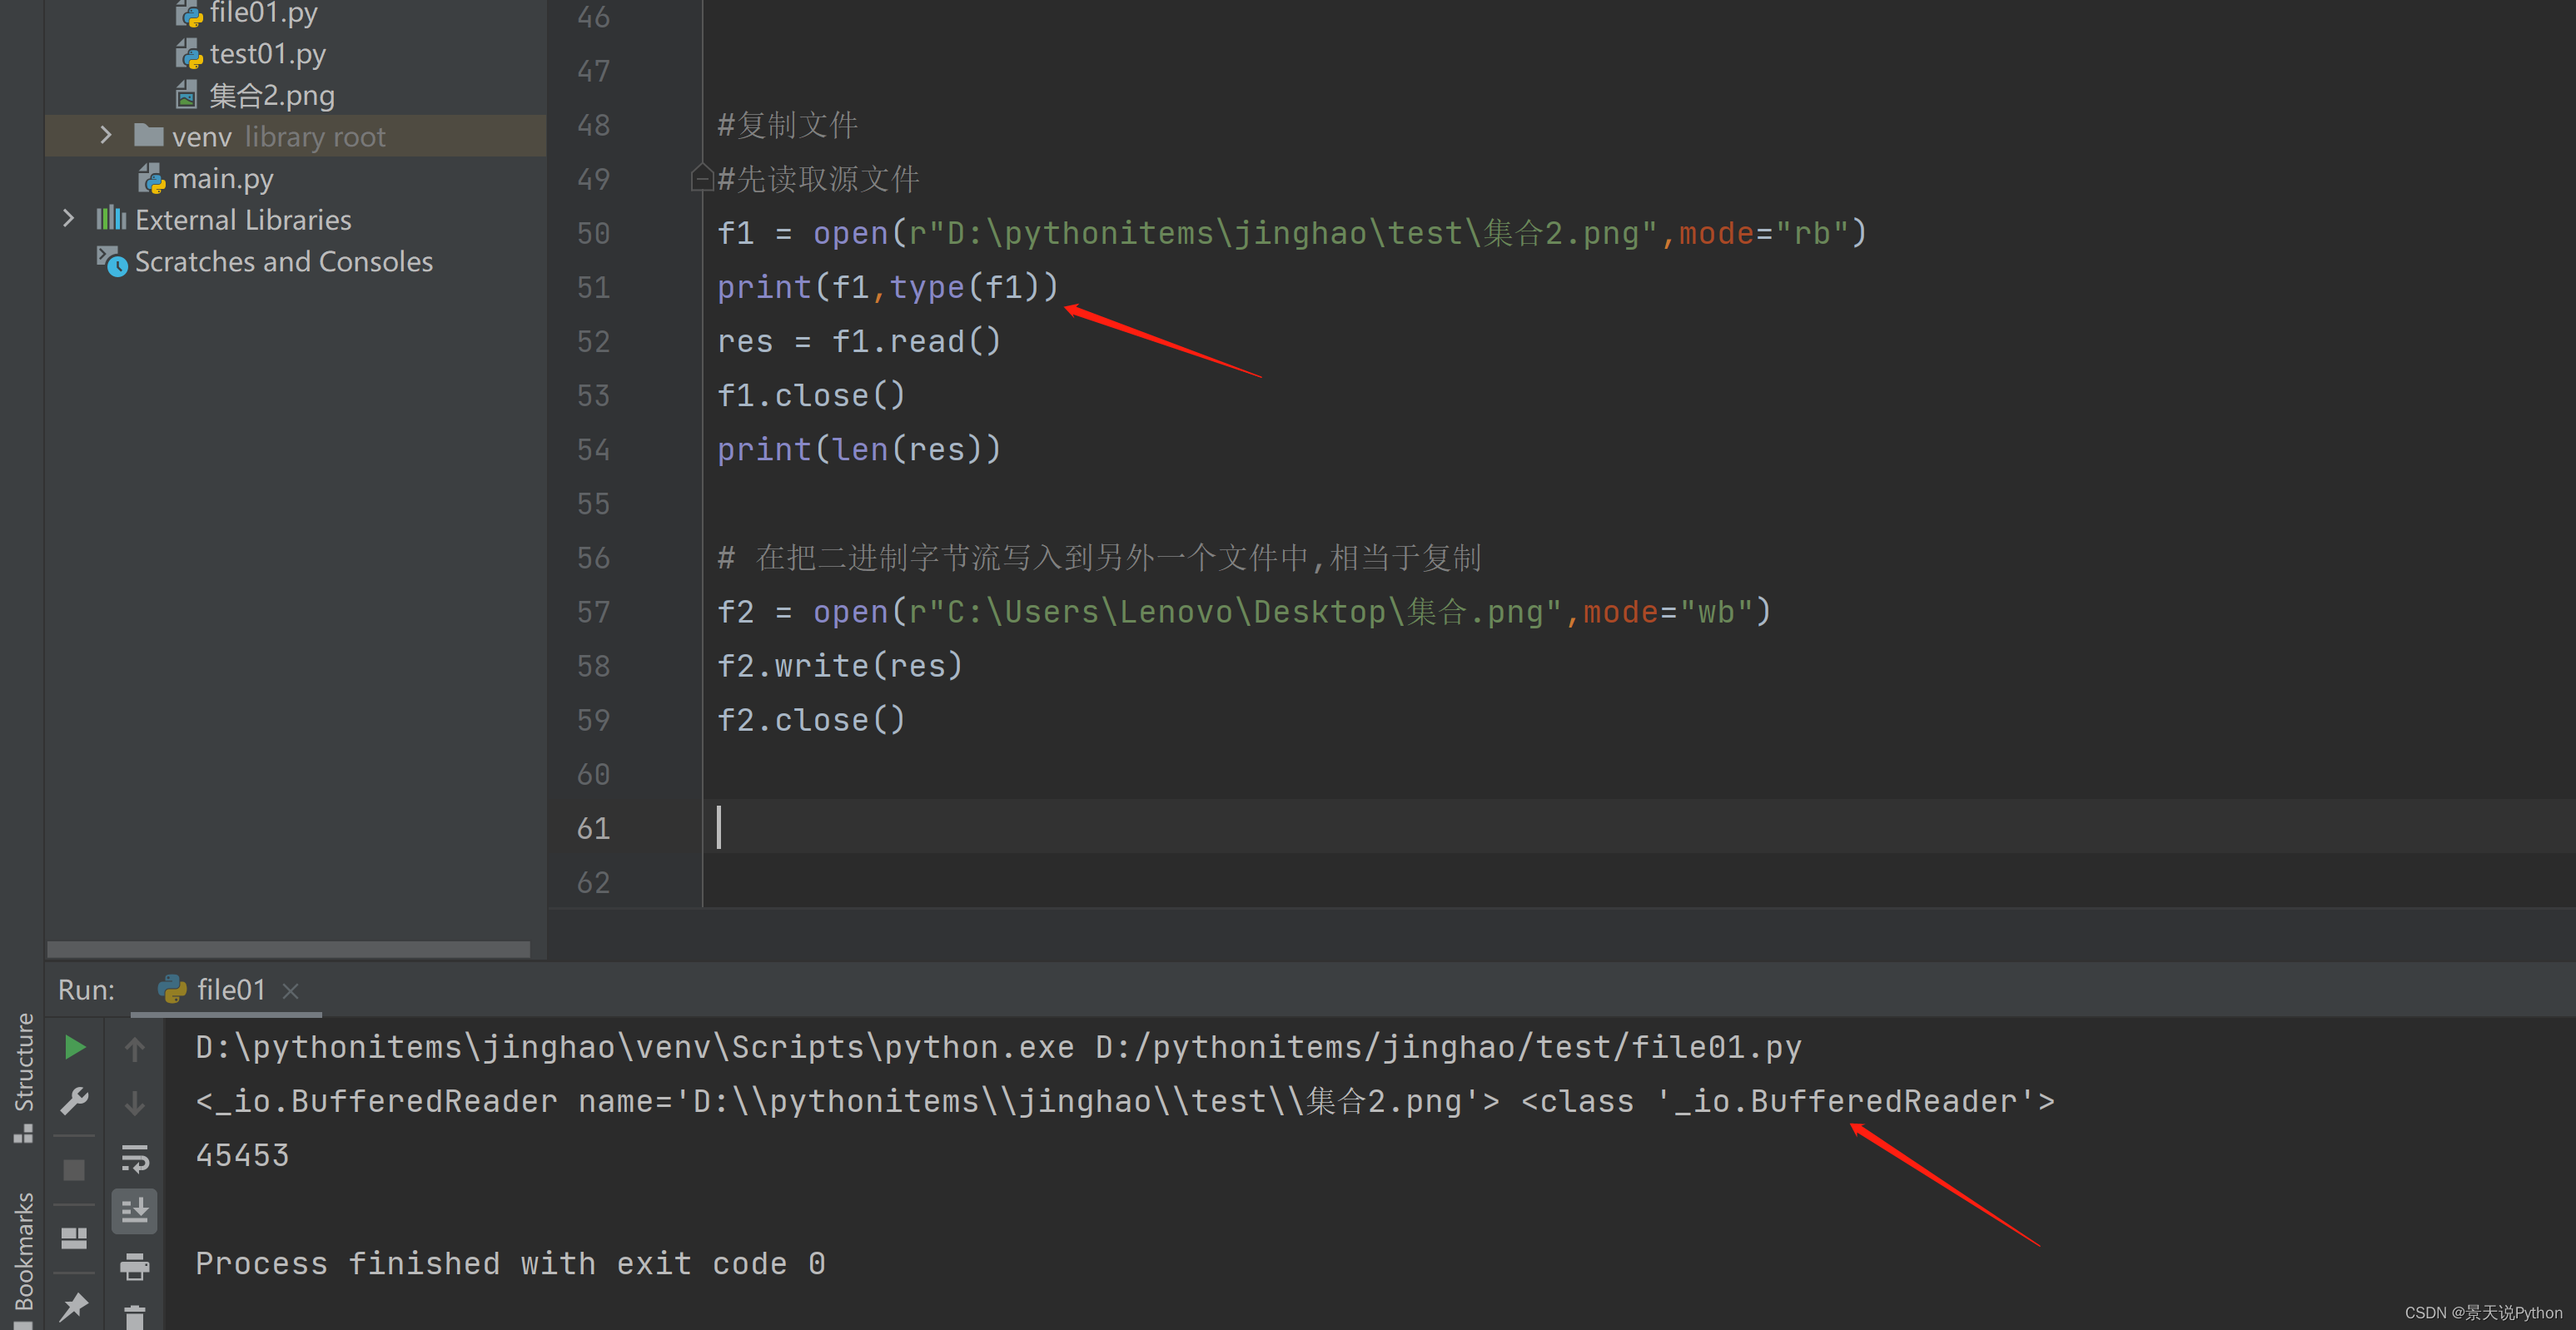Click on f2.write(res) code line
This screenshot has width=2576, height=1330.
(840, 665)
